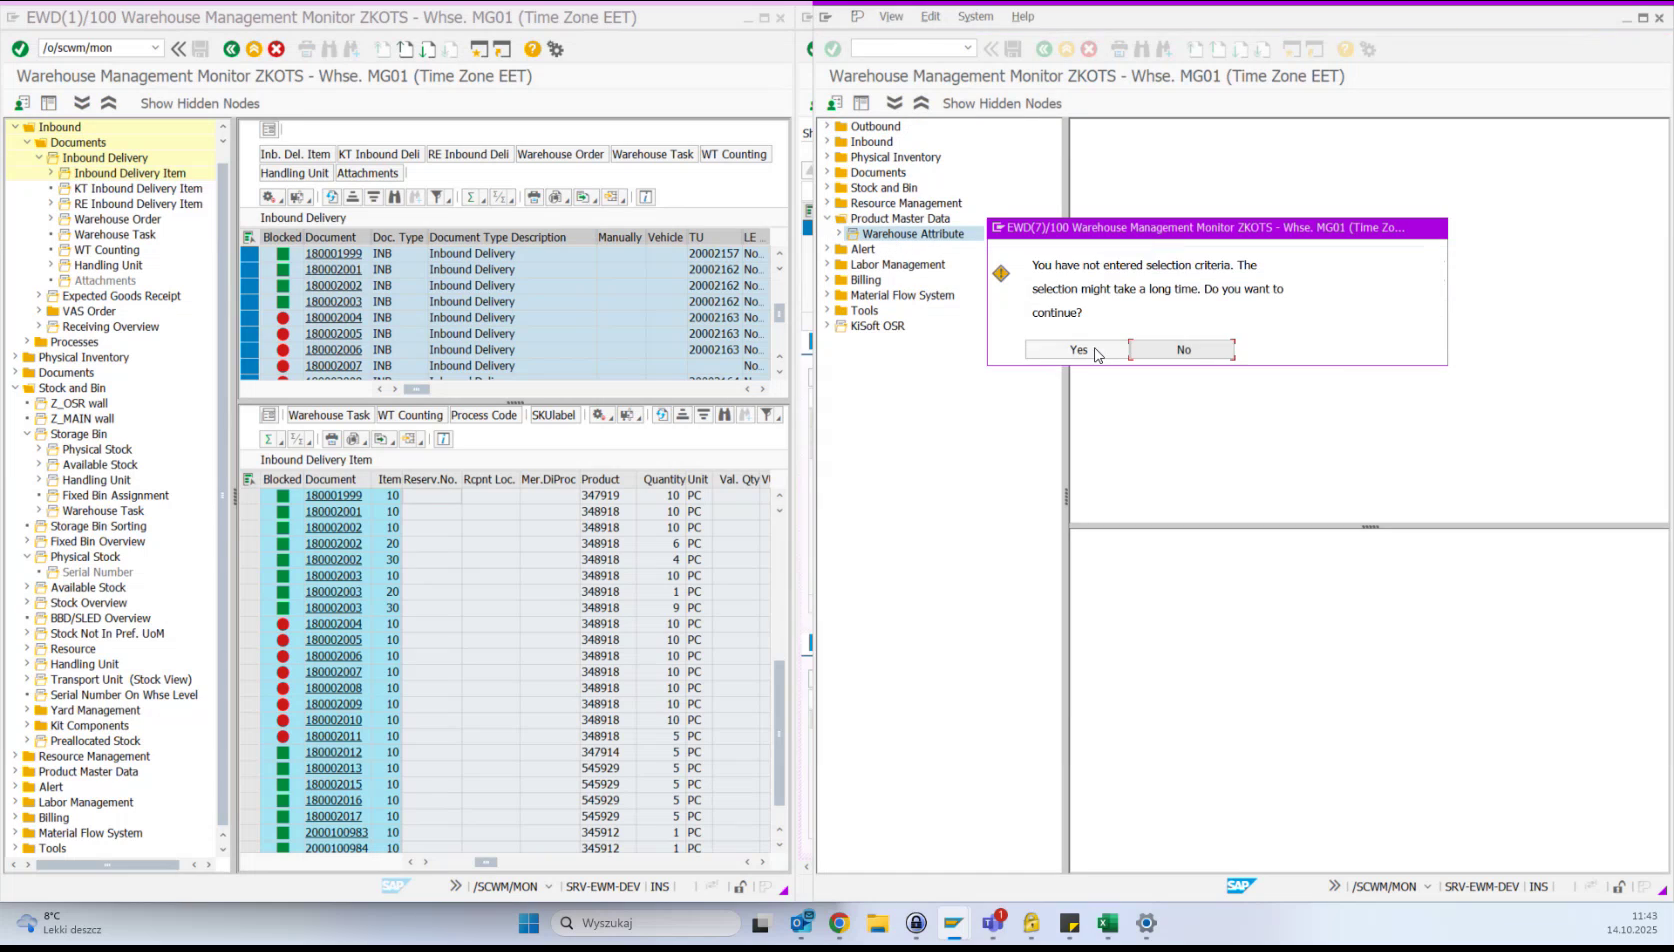Switch to the WT Counting tab
Screen dimensions: 1674x952
coord(735,154)
